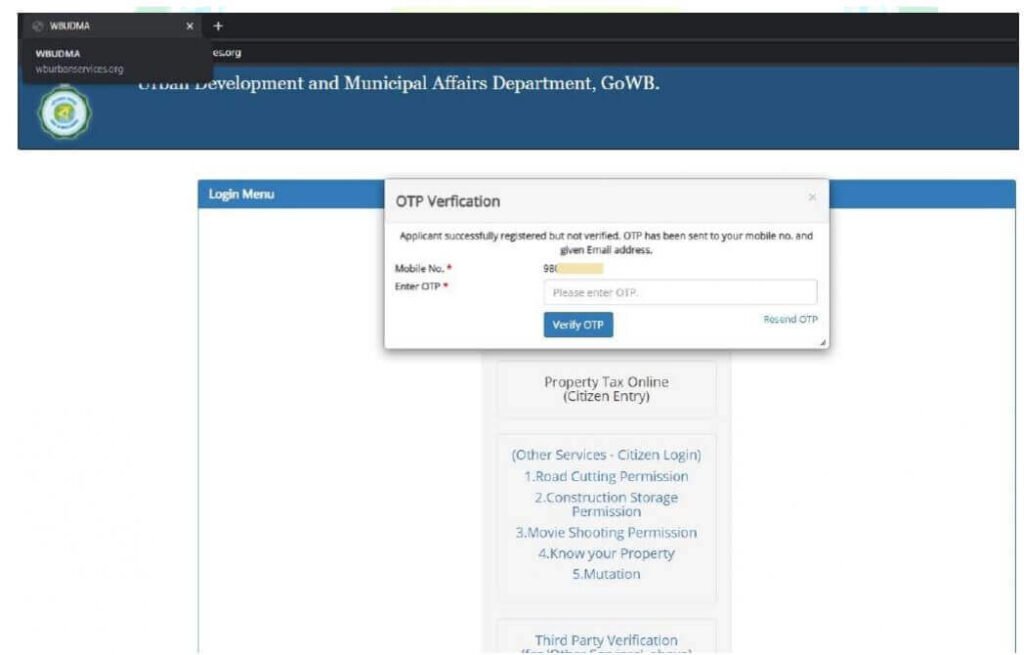Click the Urban Development department heading
1024x655 pixels.
click(398, 84)
